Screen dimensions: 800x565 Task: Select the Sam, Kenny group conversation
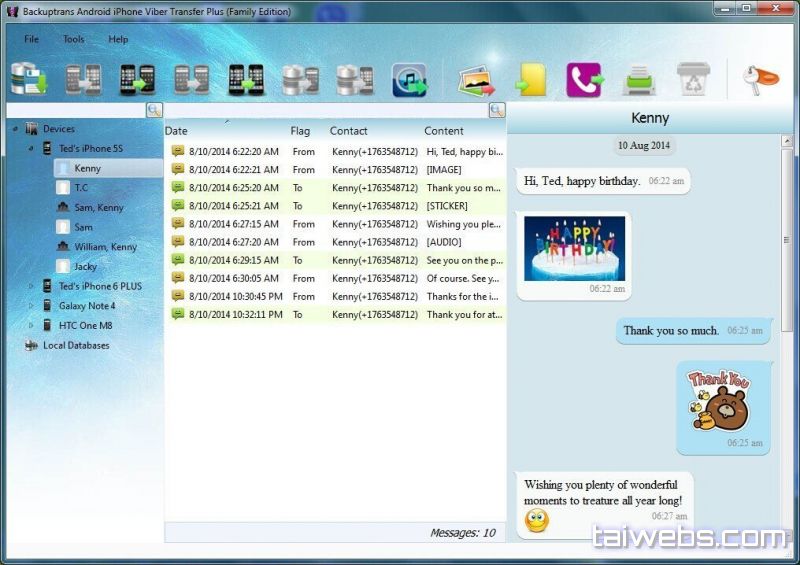[98, 207]
